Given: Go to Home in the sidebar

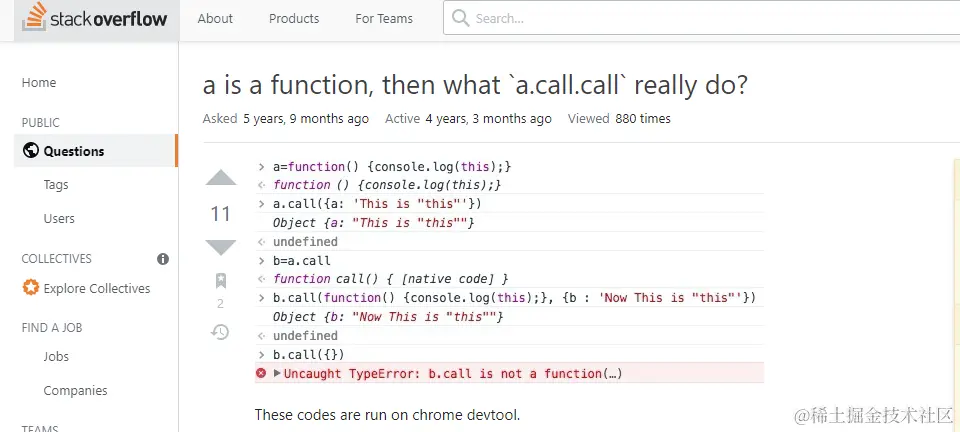Looking at the screenshot, I should 39,83.
